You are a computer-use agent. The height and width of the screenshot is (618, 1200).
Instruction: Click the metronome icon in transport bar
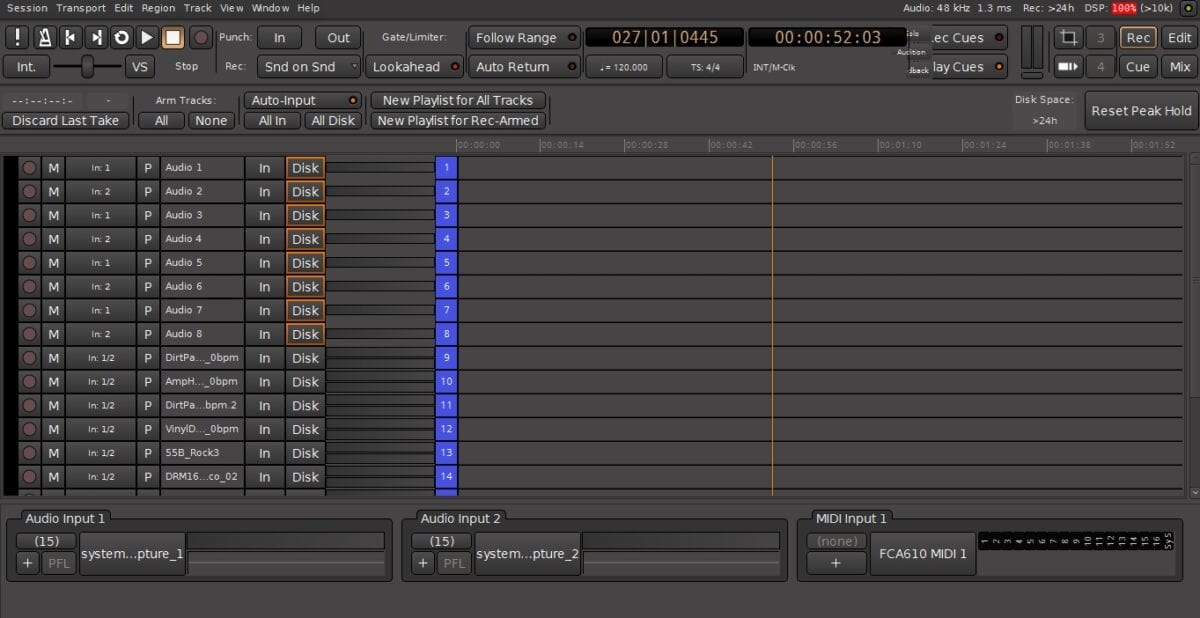[x=44, y=38]
